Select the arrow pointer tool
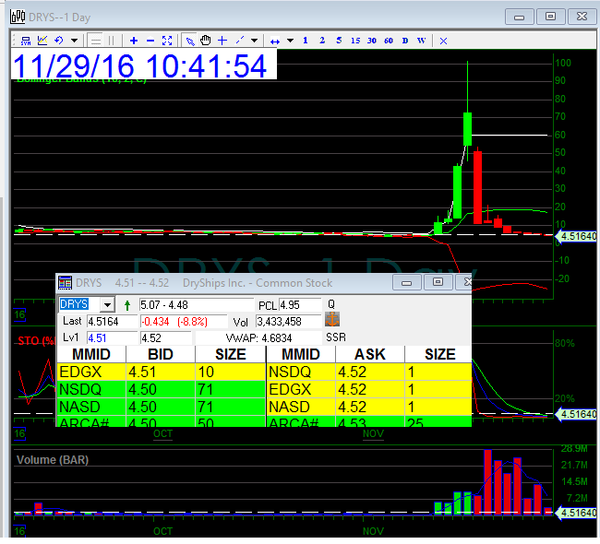This screenshot has height=544, width=600. click(189, 40)
